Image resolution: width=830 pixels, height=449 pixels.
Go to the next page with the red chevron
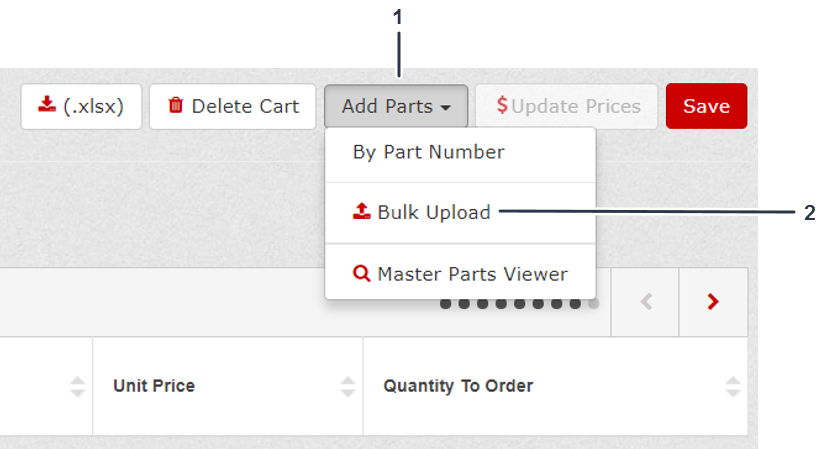[x=713, y=301]
